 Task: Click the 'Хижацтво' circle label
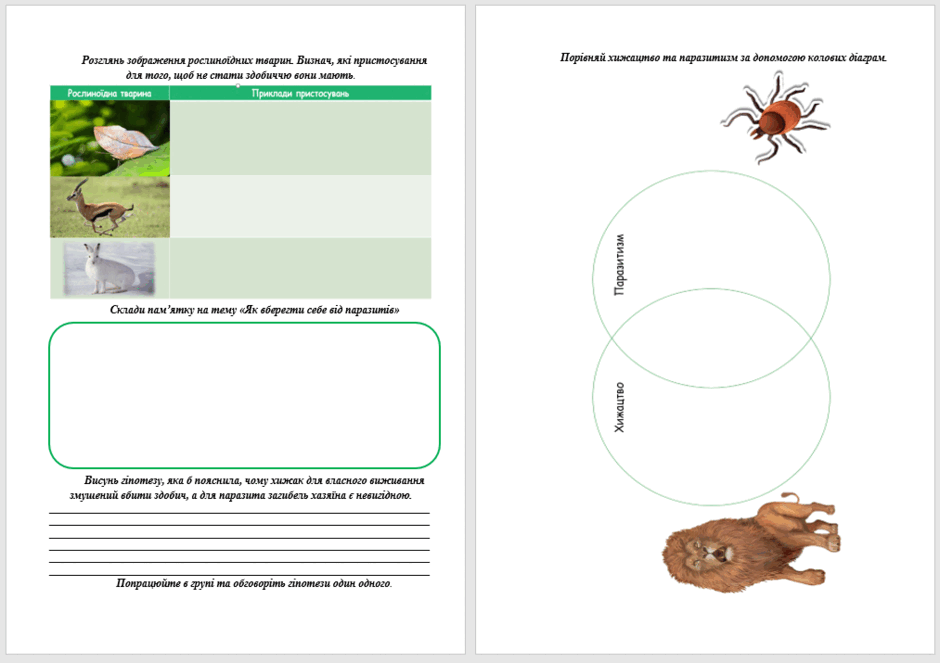[x=619, y=407]
